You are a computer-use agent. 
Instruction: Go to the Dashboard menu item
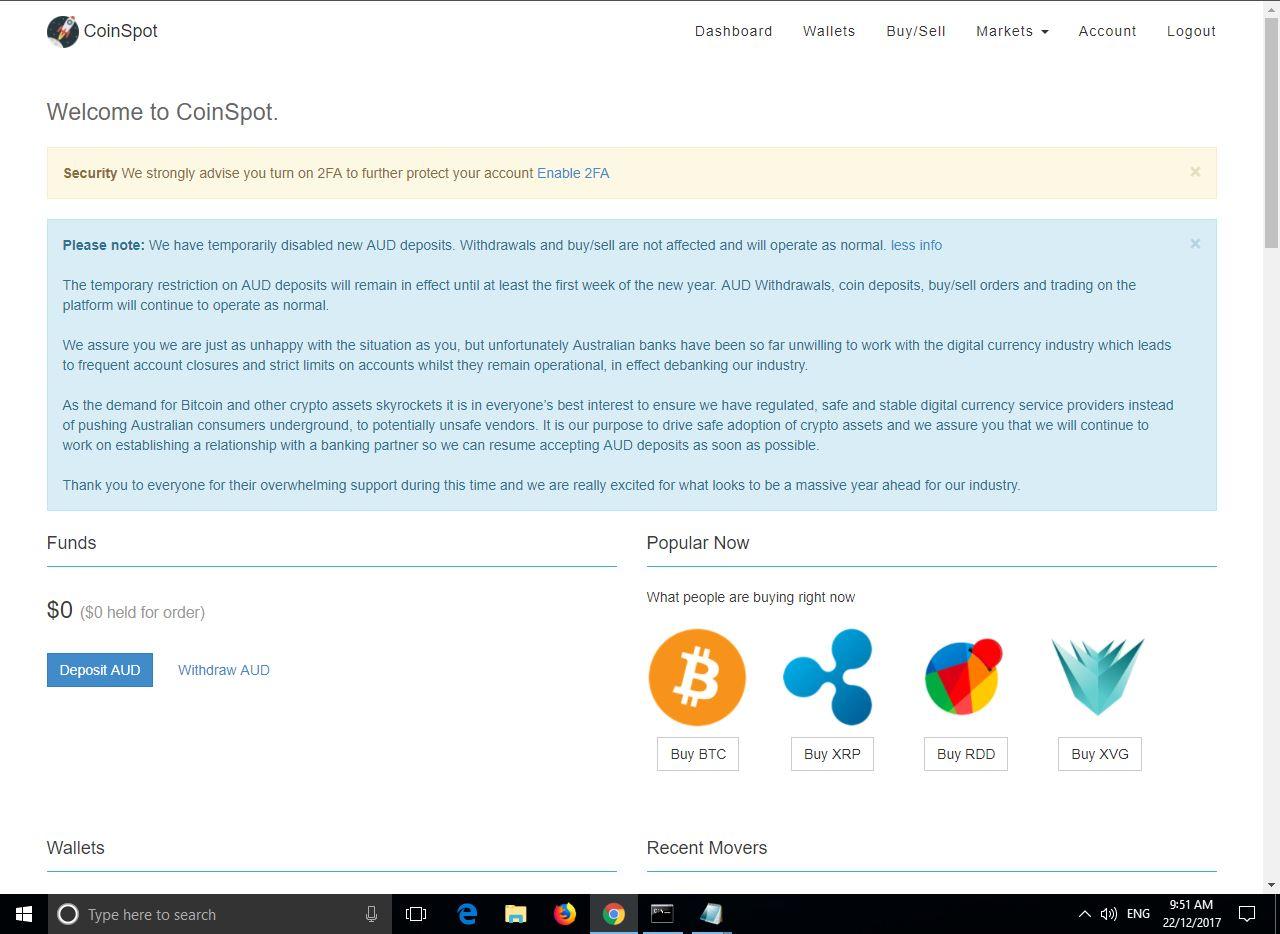pyautogui.click(x=733, y=31)
